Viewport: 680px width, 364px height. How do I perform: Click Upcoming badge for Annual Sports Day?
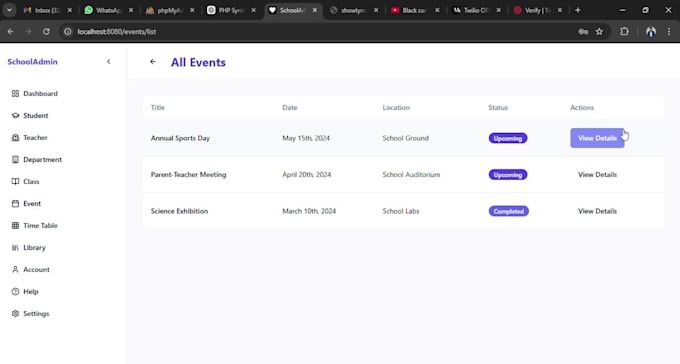coord(508,138)
